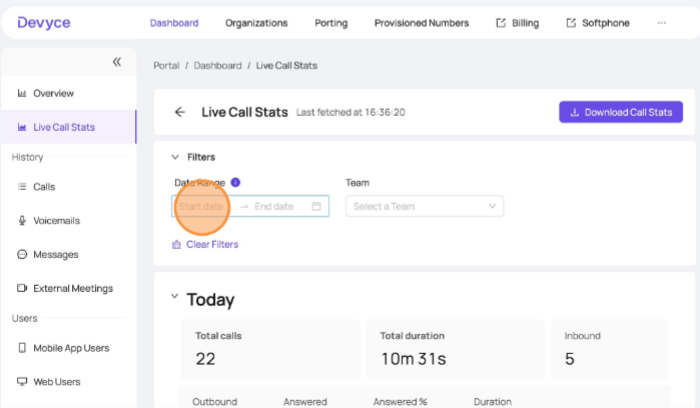Open the Select a Team dropdown
The width and height of the screenshot is (700, 408).
pyautogui.click(x=425, y=206)
